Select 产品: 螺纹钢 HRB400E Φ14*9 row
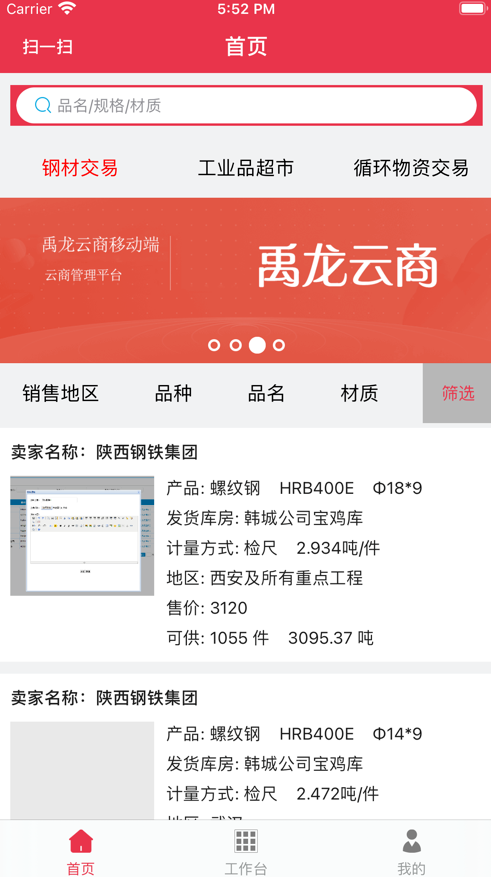 294,734
